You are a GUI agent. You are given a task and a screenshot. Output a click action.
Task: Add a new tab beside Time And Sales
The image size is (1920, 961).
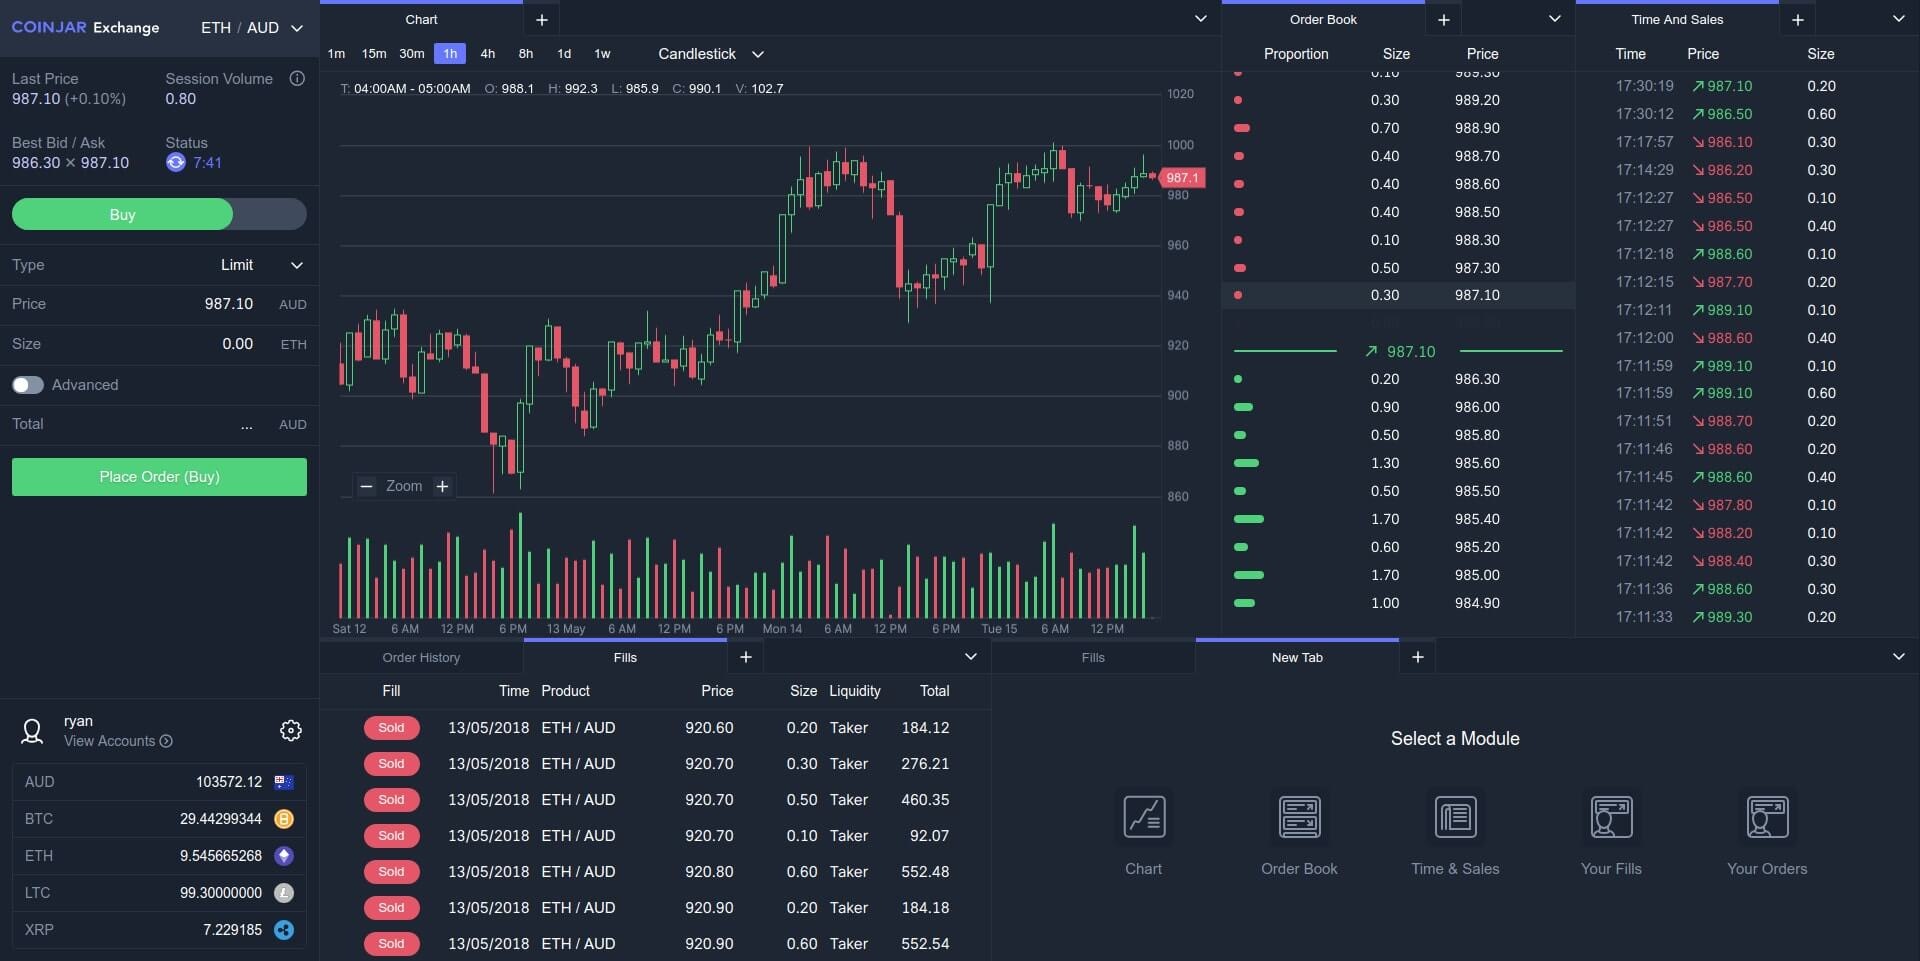(1797, 19)
